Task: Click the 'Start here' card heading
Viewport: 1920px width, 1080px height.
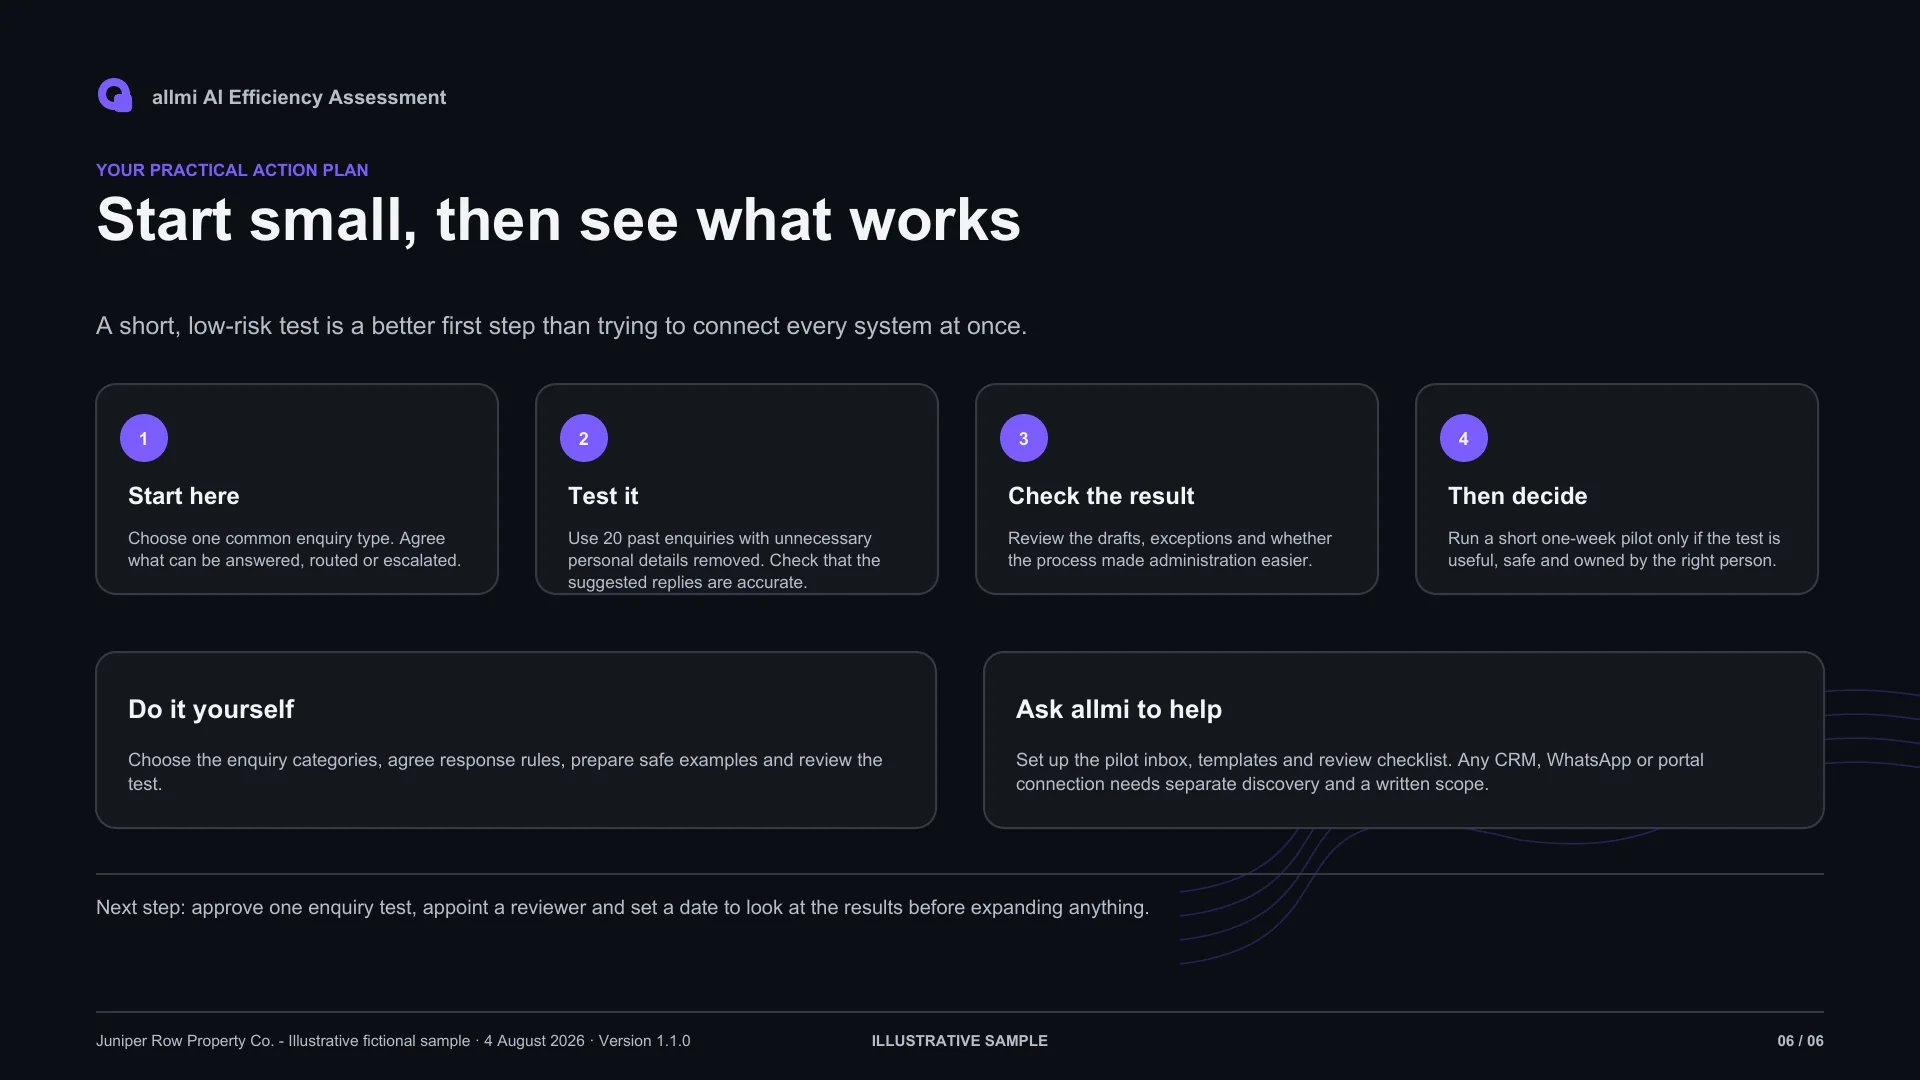Action: (184, 496)
